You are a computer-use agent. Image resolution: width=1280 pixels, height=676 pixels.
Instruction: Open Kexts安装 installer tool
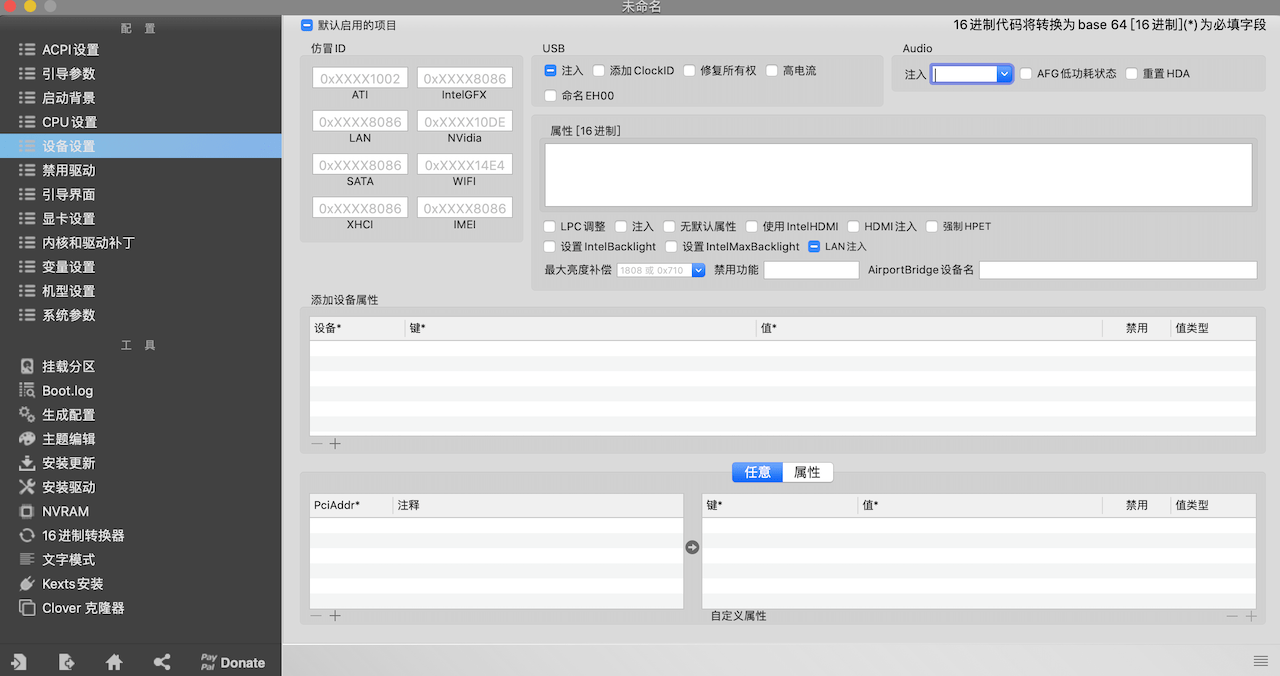pyautogui.click(x=72, y=584)
